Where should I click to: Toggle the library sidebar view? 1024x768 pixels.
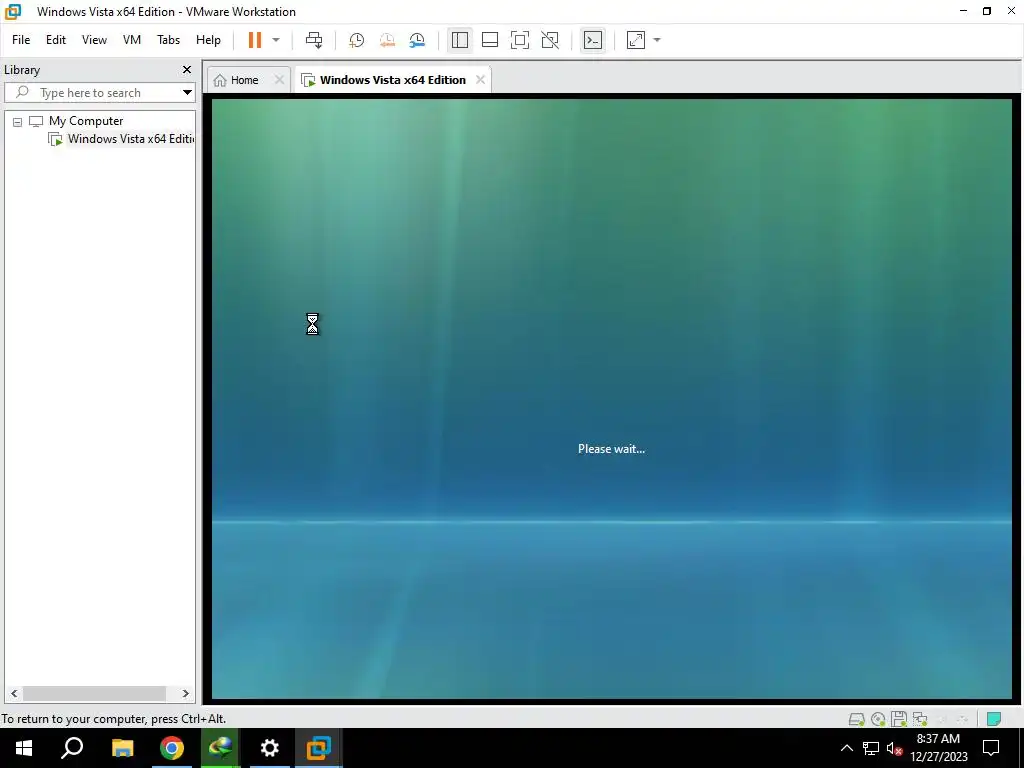[x=460, y=40]
